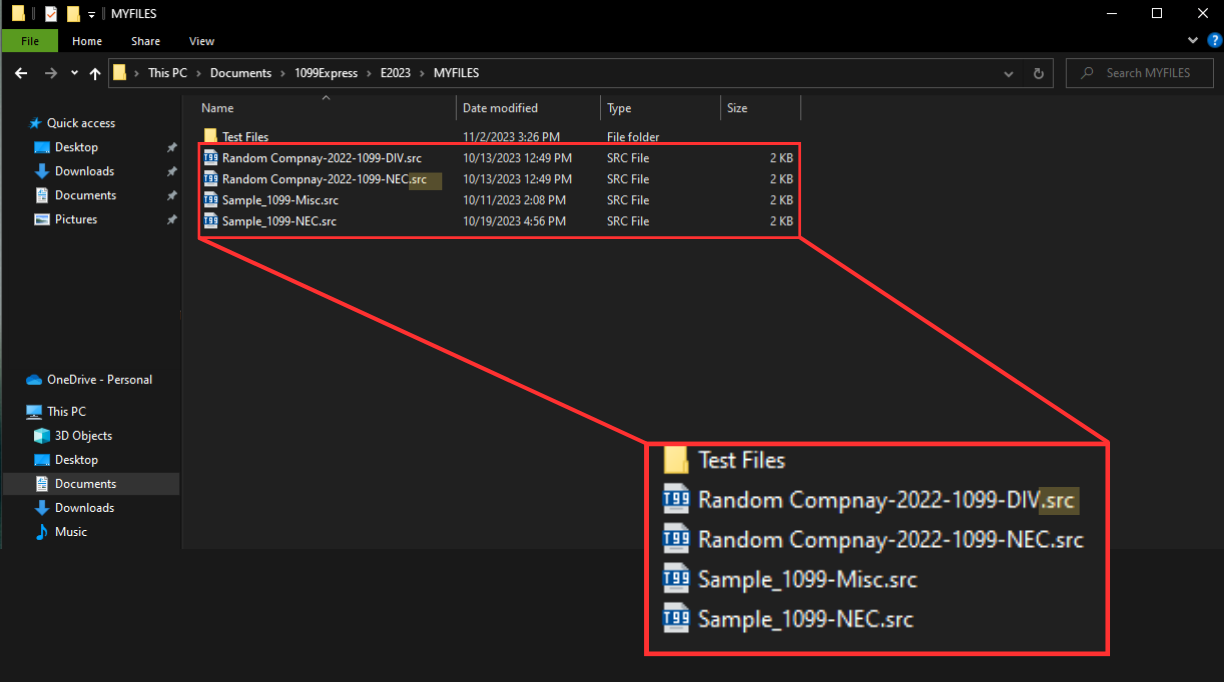The width and height of the screenshot is (1224, 682).
Task: Open the File menu
Action: click(29, 41)
